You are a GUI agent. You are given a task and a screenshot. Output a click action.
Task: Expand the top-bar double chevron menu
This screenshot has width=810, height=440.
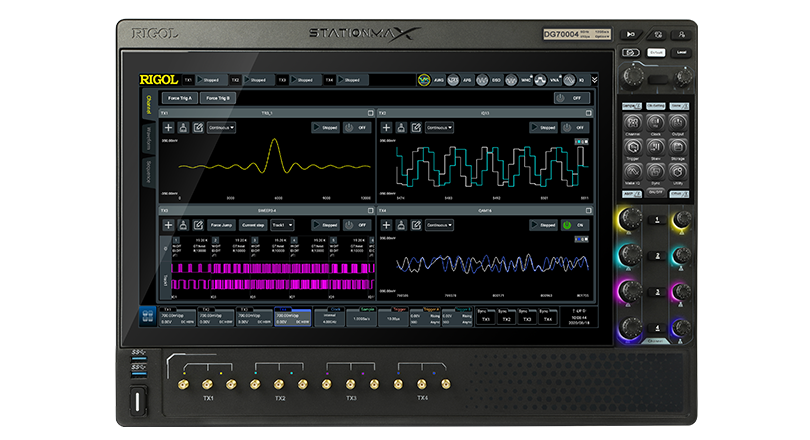(x=595, y=79)
